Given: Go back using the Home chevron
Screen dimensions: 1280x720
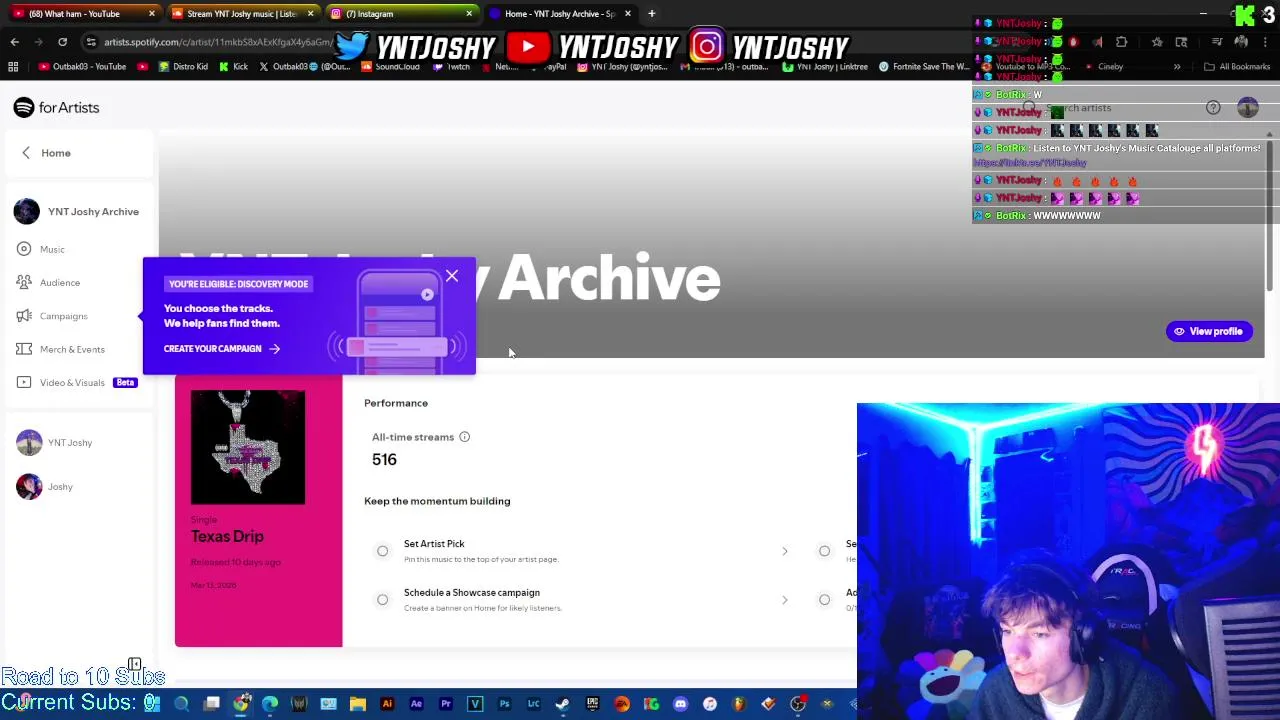Looking at the screenshot, I should click(26, 153).
